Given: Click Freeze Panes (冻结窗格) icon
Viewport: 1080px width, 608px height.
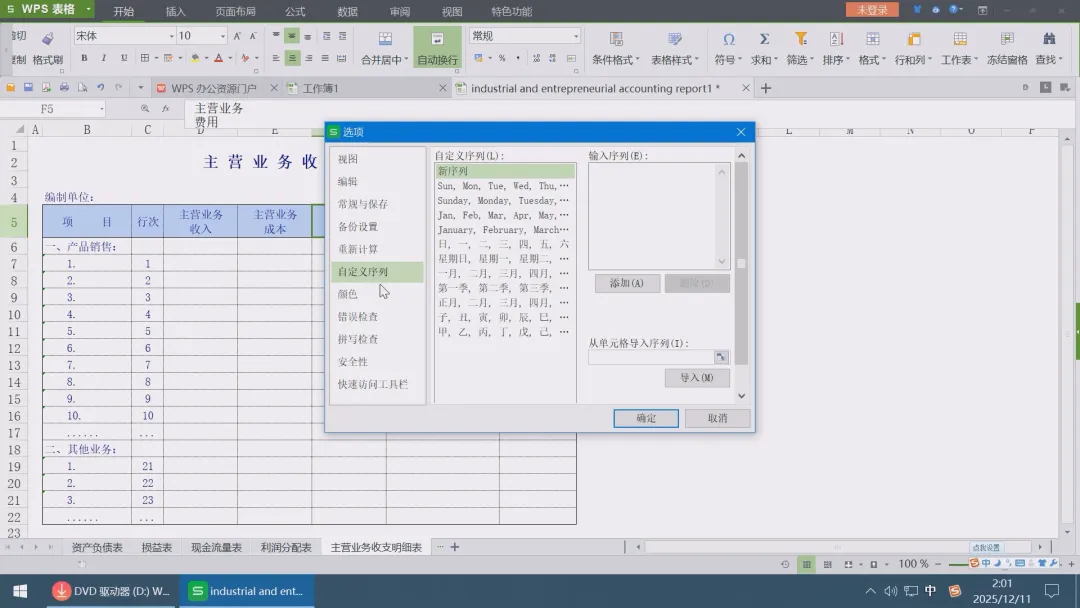Looking at the screenshot, I should [1007, 39].
